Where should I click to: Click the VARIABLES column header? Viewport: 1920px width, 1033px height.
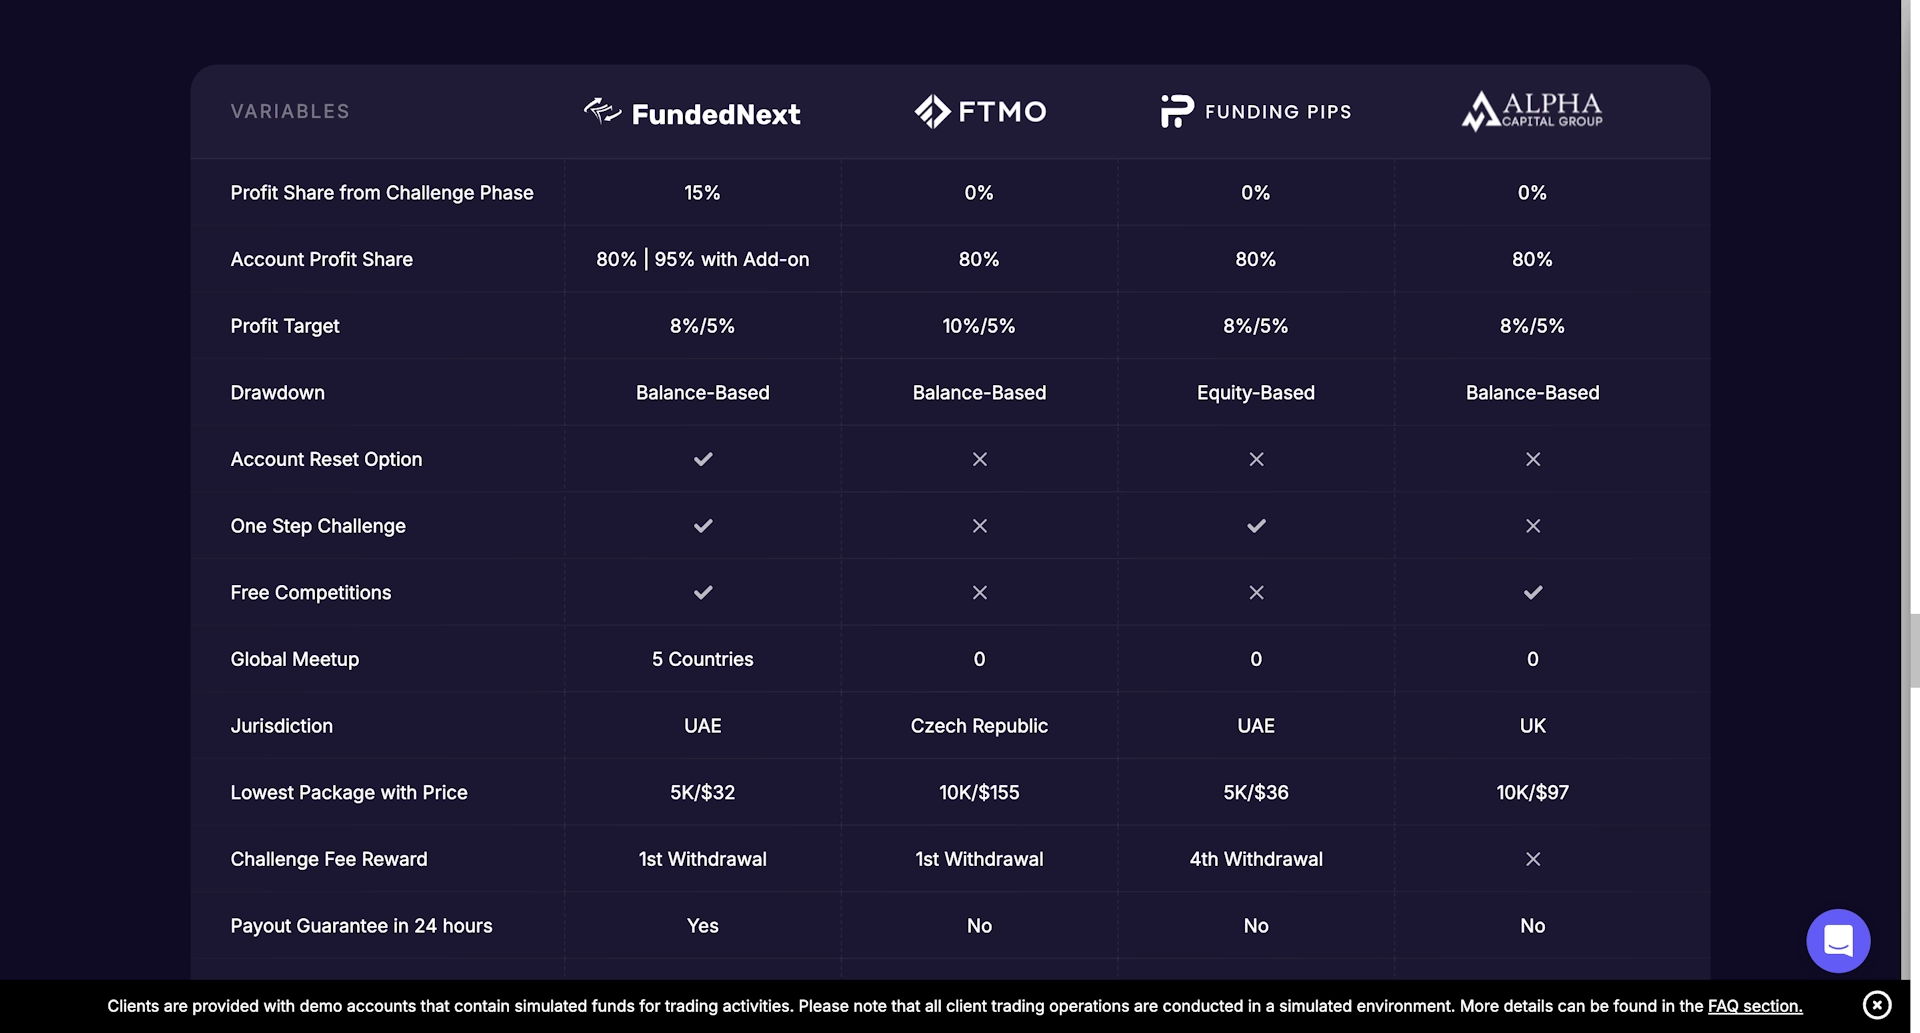(x=290, y=111)
